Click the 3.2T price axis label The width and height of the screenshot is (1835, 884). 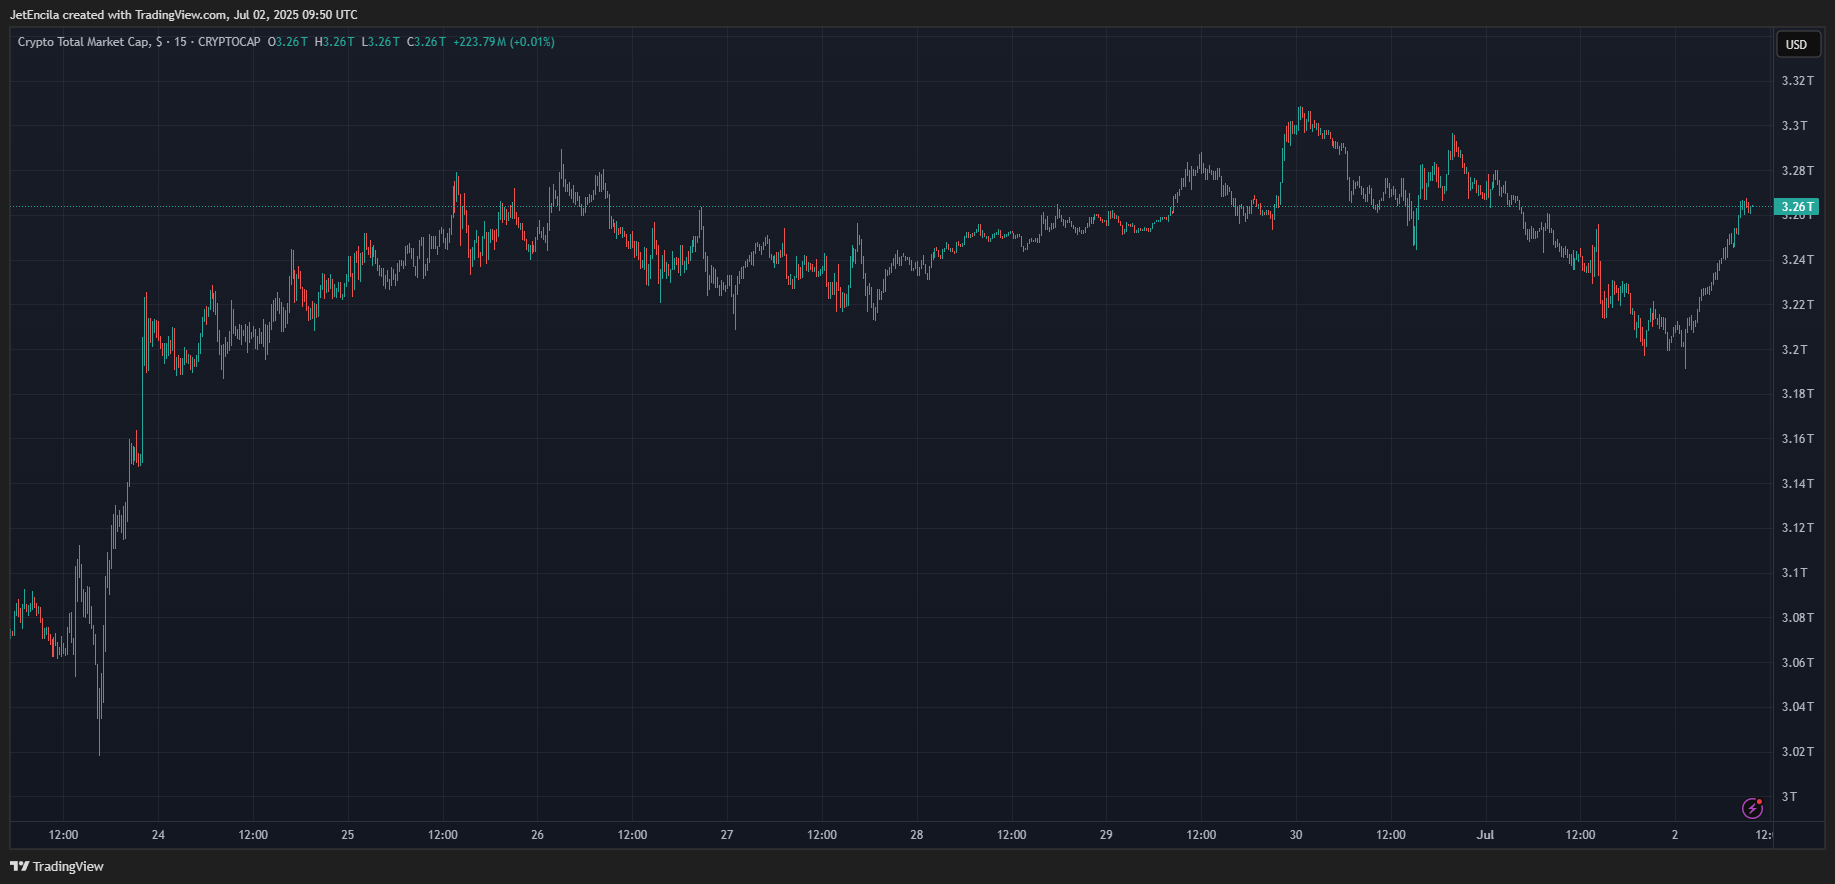[1794, 350]
